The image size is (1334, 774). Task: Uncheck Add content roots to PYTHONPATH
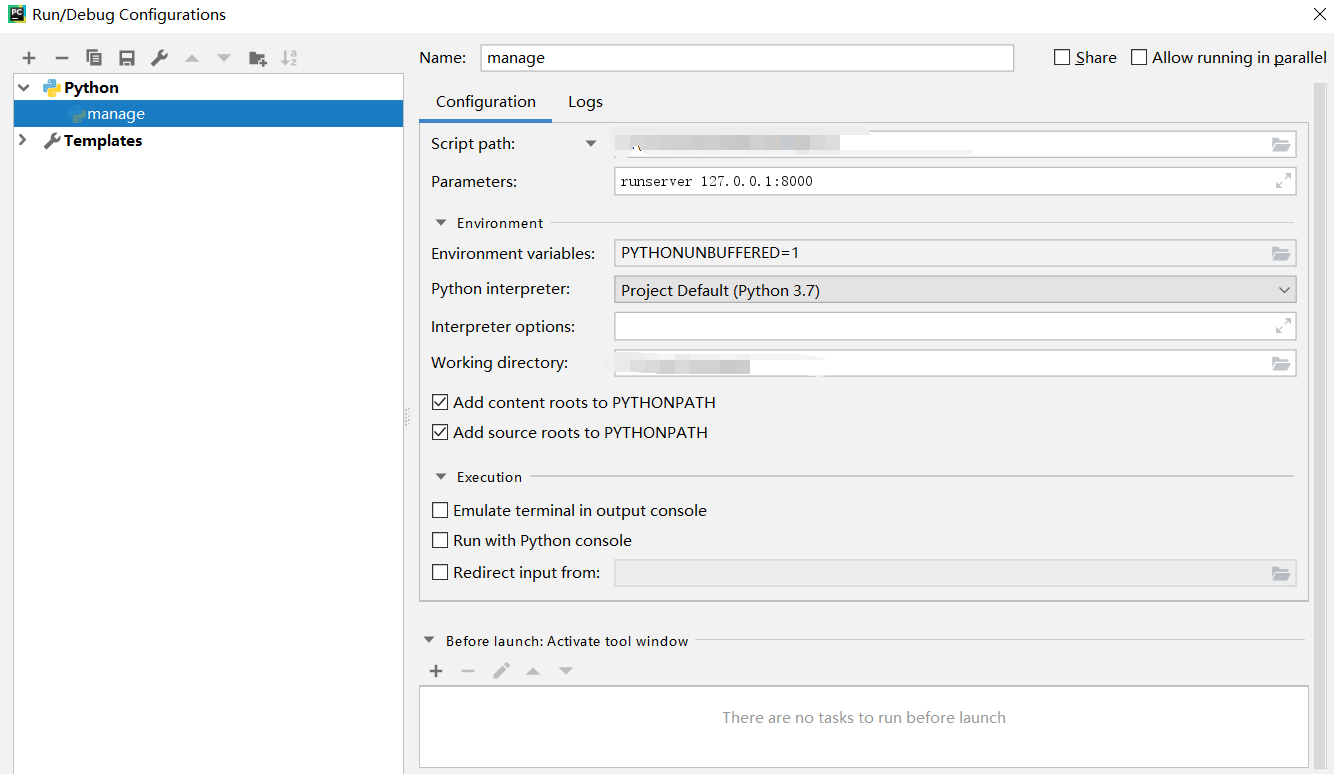coord(440,403)
